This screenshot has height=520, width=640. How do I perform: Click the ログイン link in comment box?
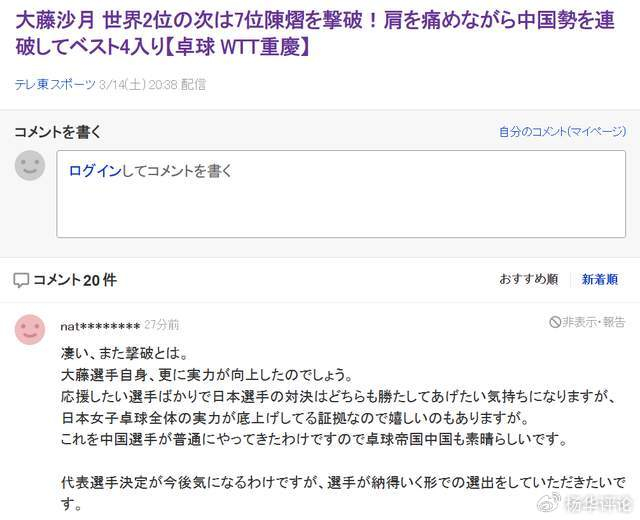[94, 171]
